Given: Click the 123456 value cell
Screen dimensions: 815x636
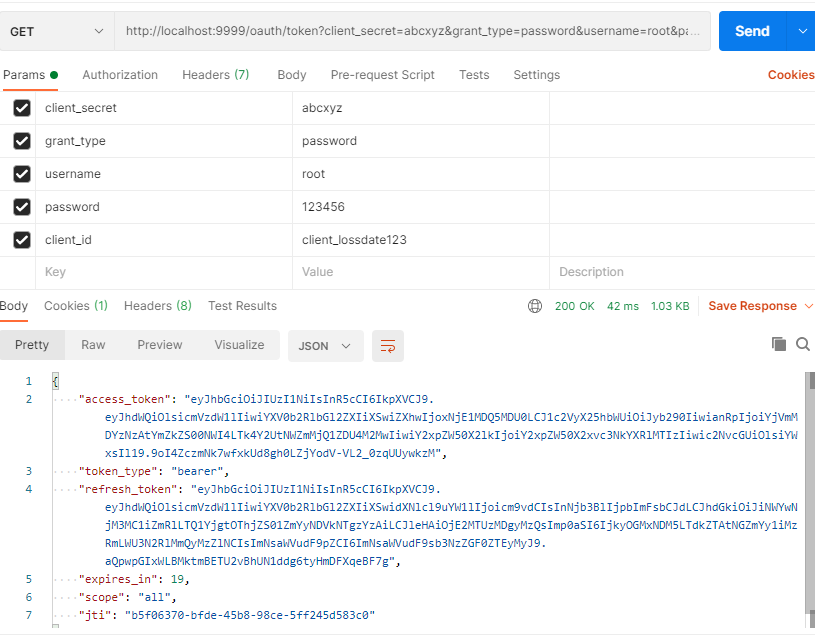Looking at the screenshot, I should pos(420,207).
